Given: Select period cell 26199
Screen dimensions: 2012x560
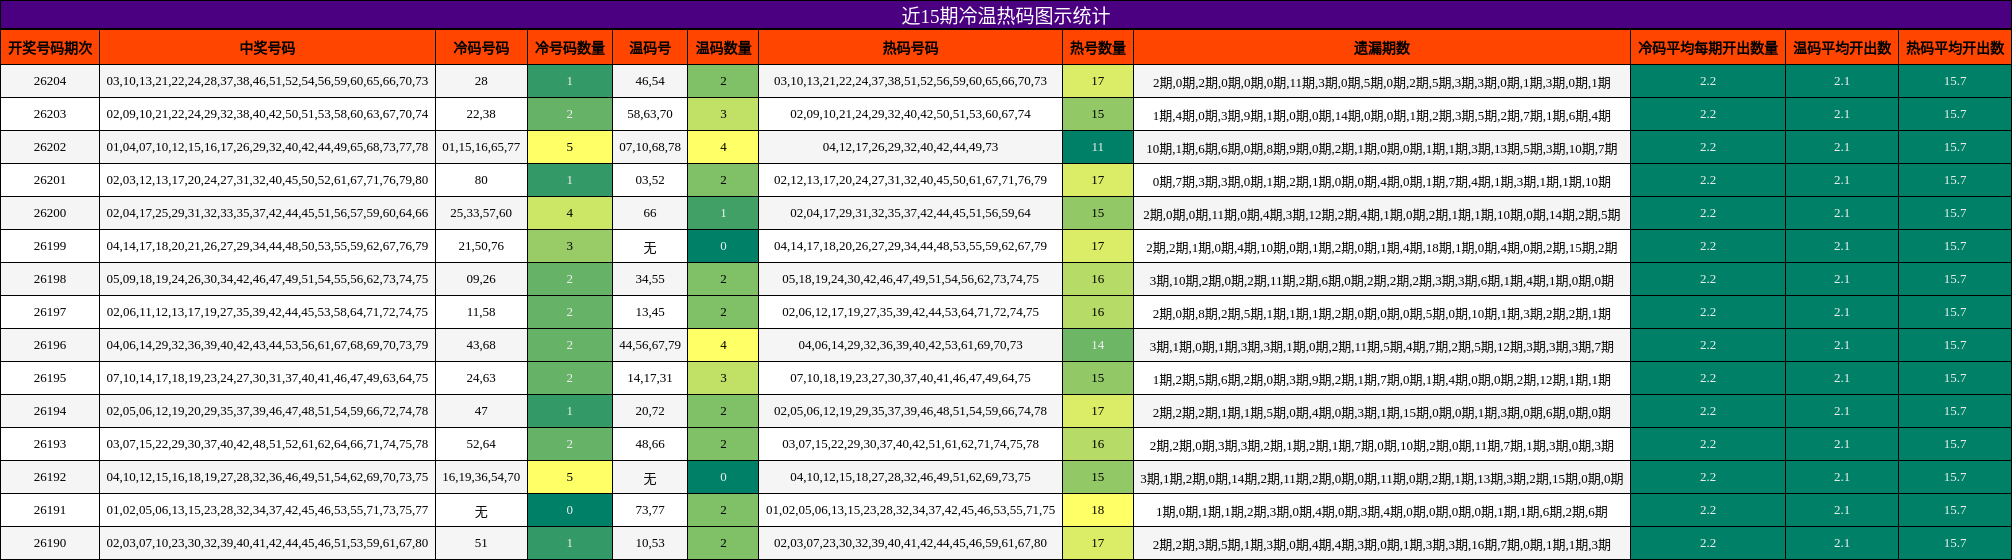Looking at the screenshot, I should coord(50,246).
